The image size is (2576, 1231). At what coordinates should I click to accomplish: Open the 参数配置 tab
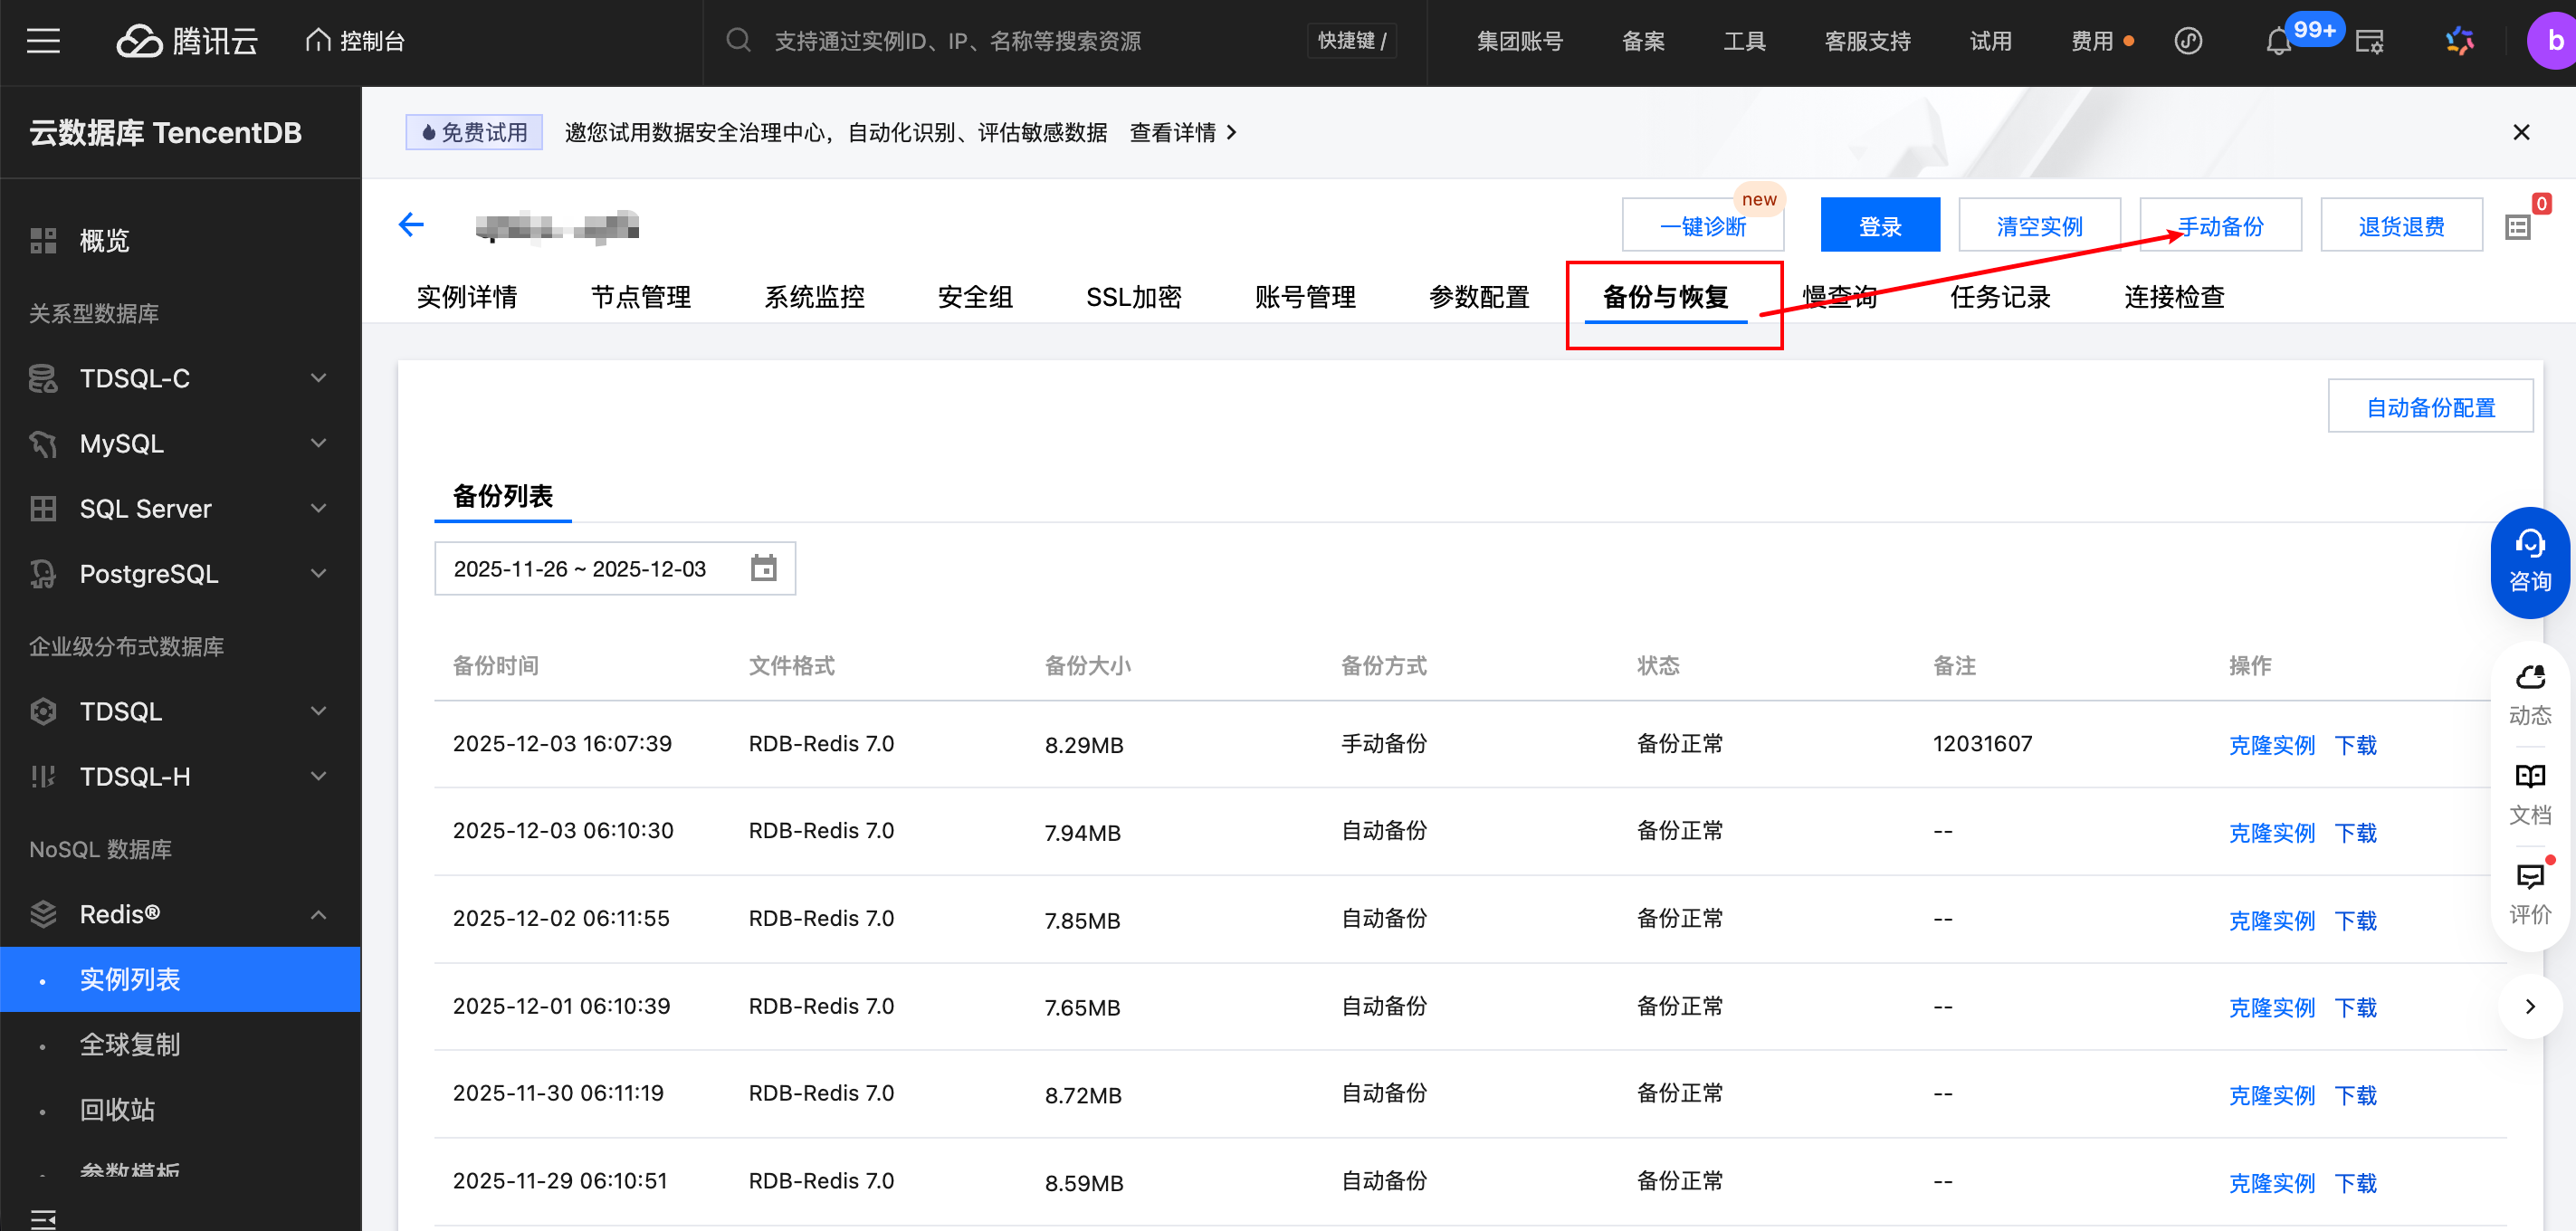point(1478,297)
